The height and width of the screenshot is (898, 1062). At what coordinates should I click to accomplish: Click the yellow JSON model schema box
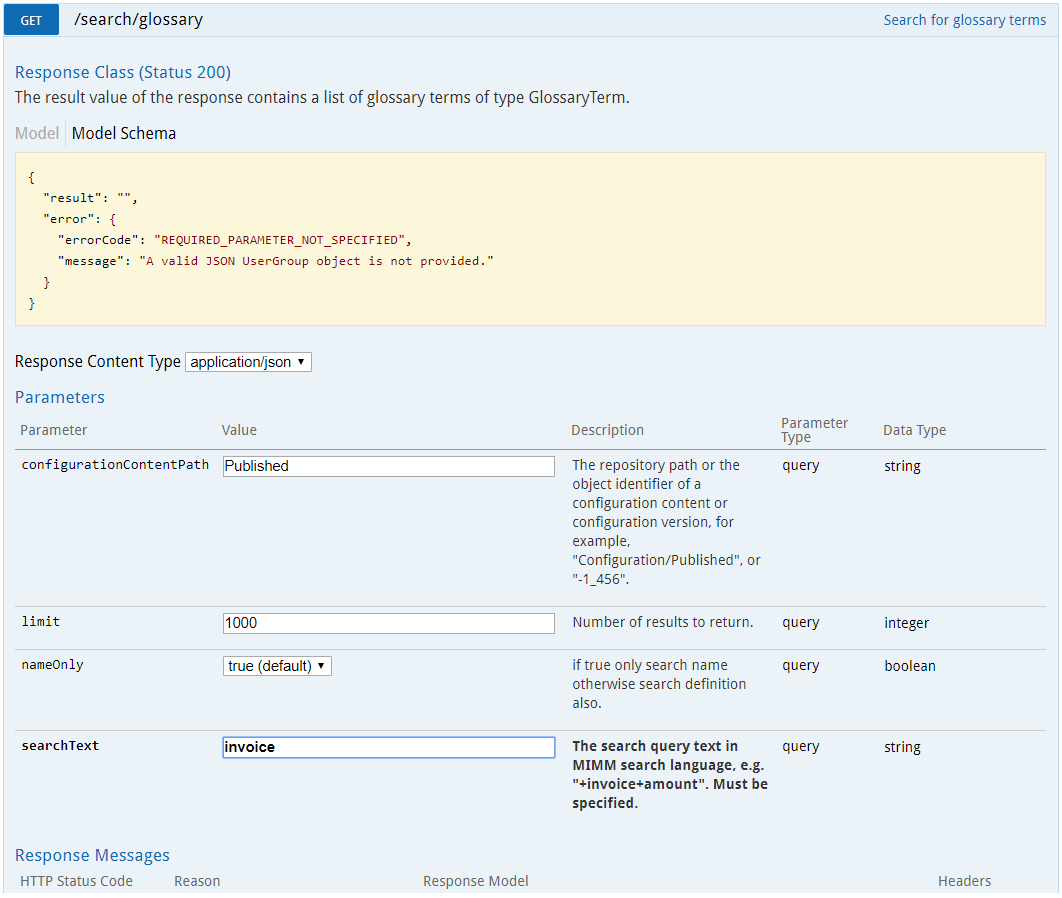point(530,239)
